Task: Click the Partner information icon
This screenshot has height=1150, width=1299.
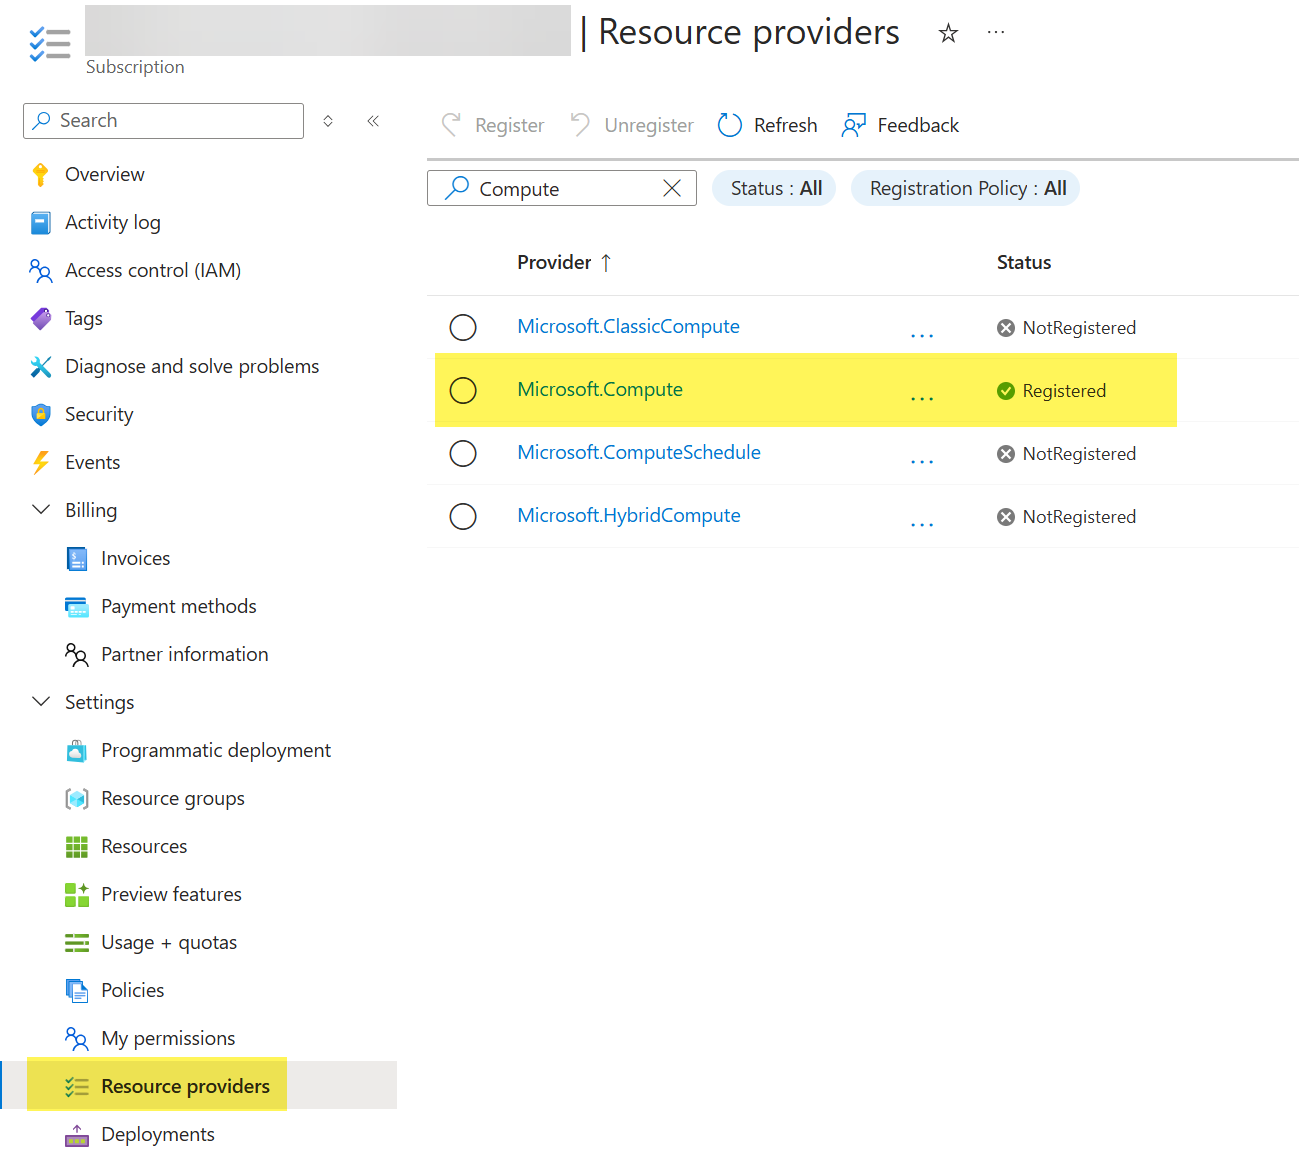Action: (77, 655)
